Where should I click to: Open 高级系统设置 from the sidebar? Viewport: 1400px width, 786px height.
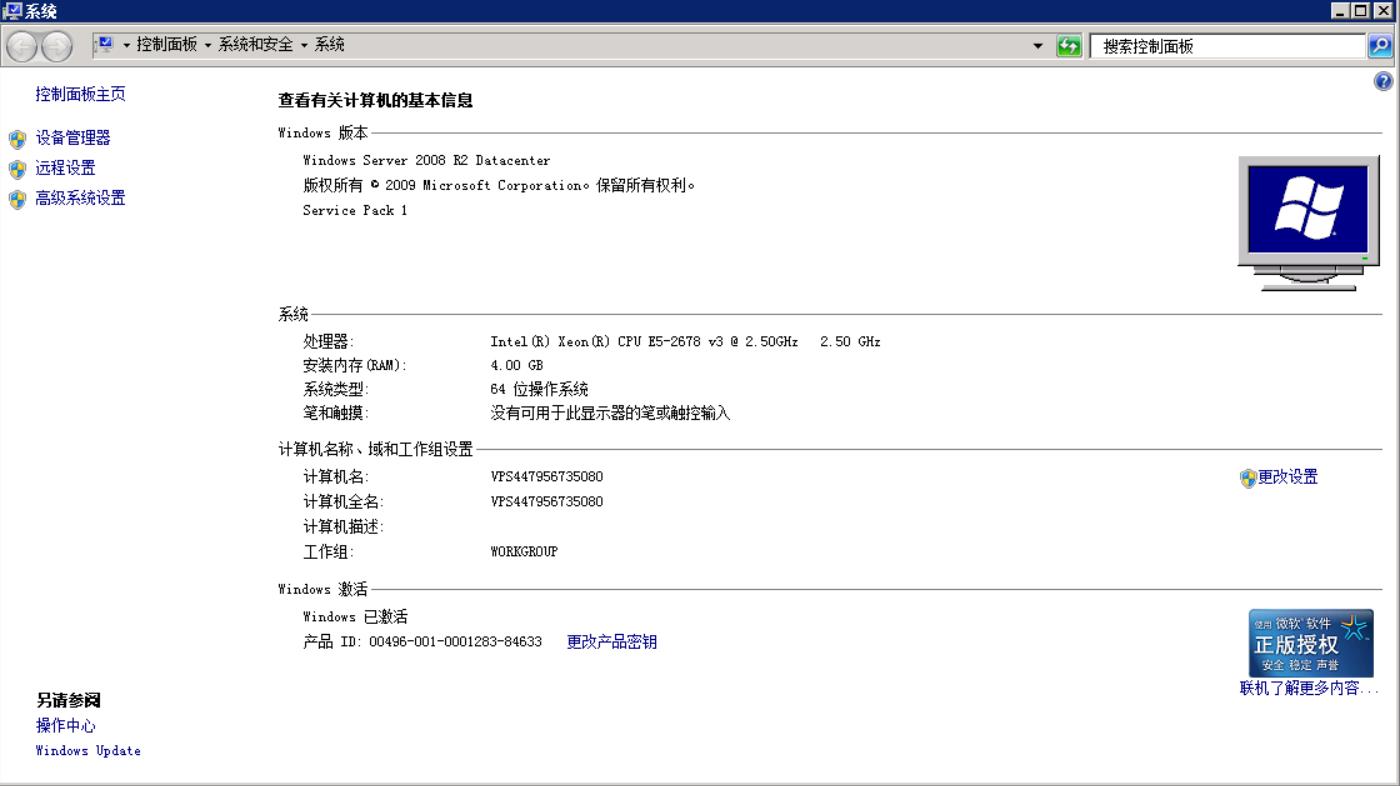(81, 198)
